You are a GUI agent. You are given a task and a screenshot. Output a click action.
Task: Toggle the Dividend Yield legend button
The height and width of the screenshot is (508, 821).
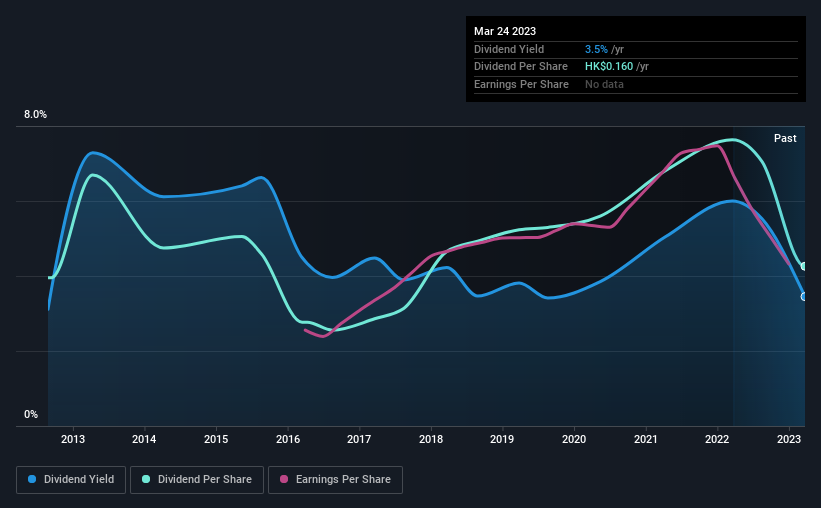coord(71,480)
